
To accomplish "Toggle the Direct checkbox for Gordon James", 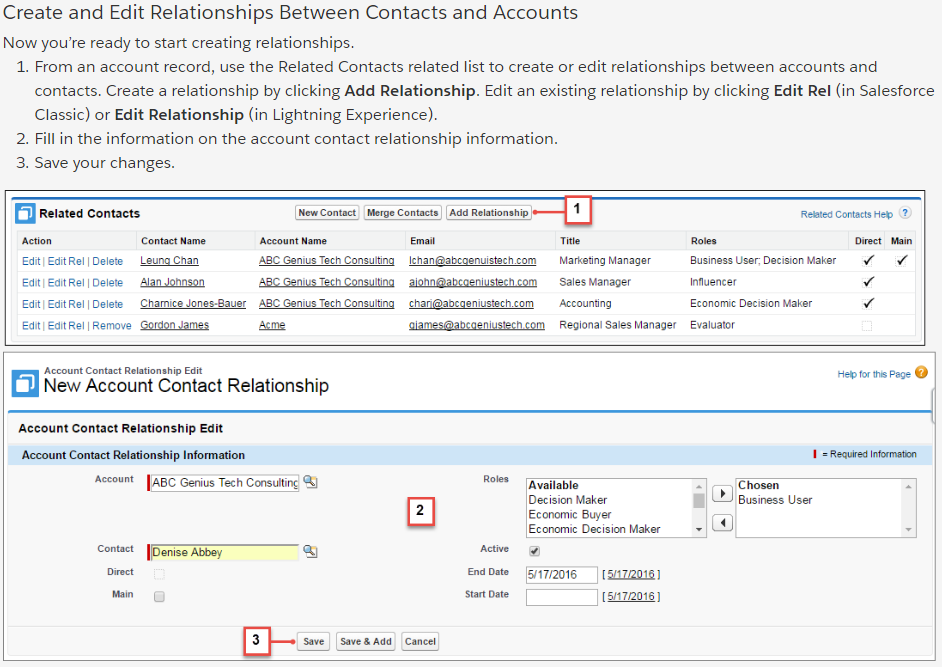I will [867, 325].
